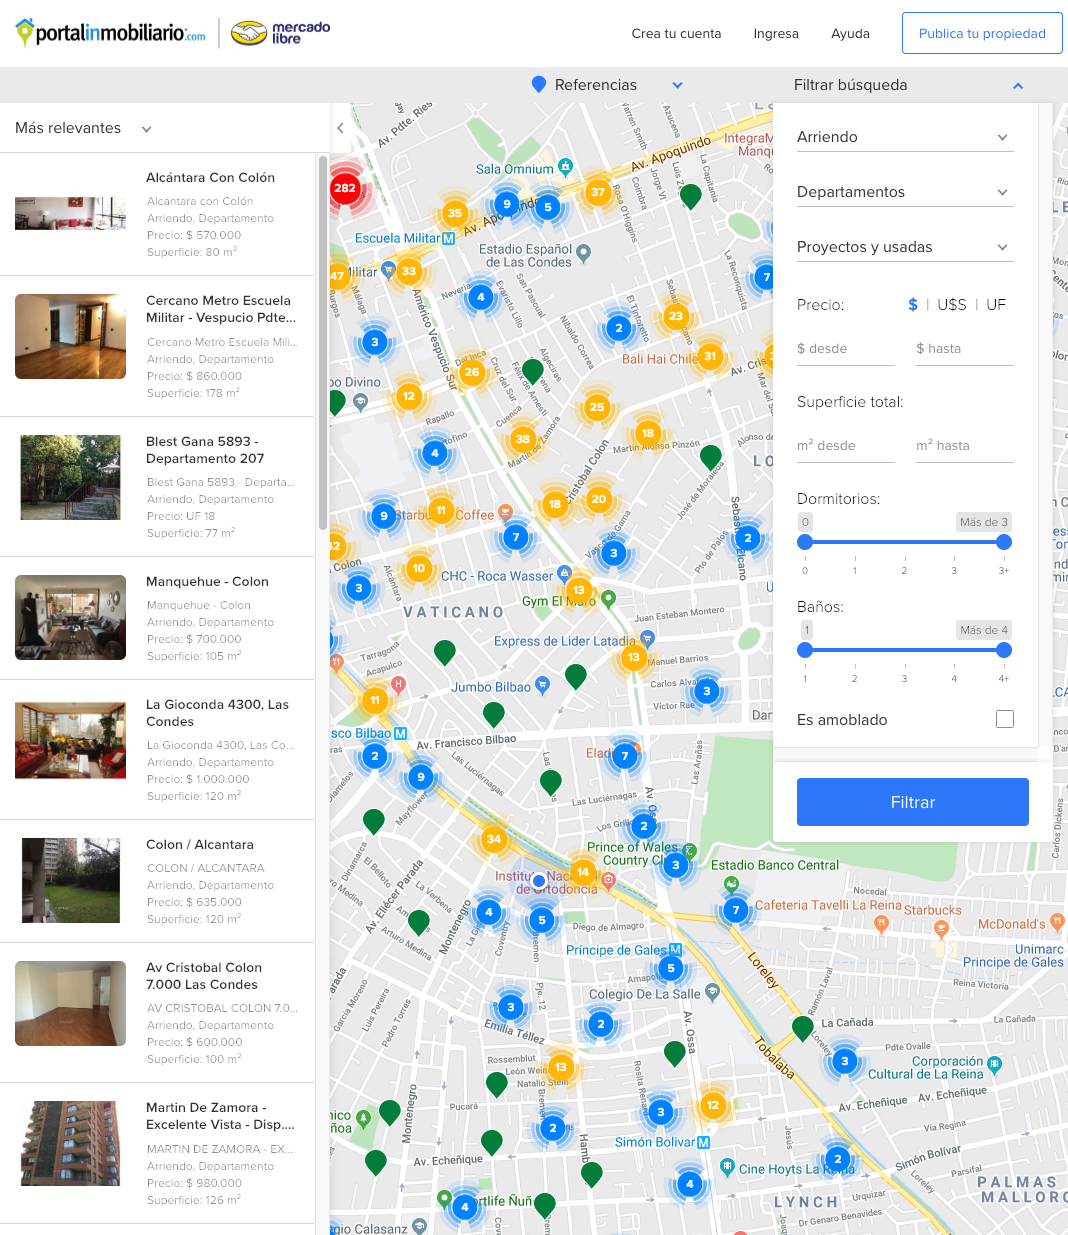The width and height of the screenshot is (1068, 1235).
Task: Click the Portalinmobiliario logo
Action: (x=111, y=33)
